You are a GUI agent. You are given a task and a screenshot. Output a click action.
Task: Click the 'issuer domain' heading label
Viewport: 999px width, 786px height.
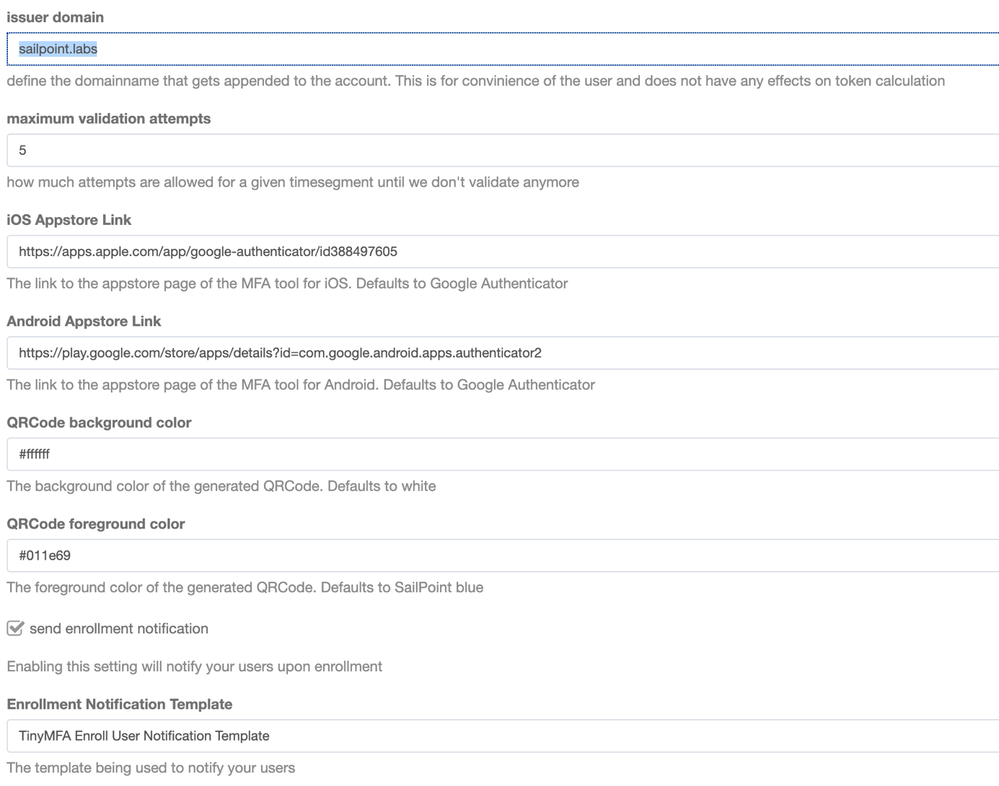tap(55, 17)
